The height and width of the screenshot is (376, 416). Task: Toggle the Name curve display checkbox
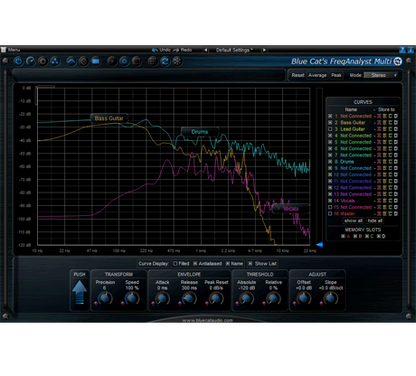coord(228,264)
